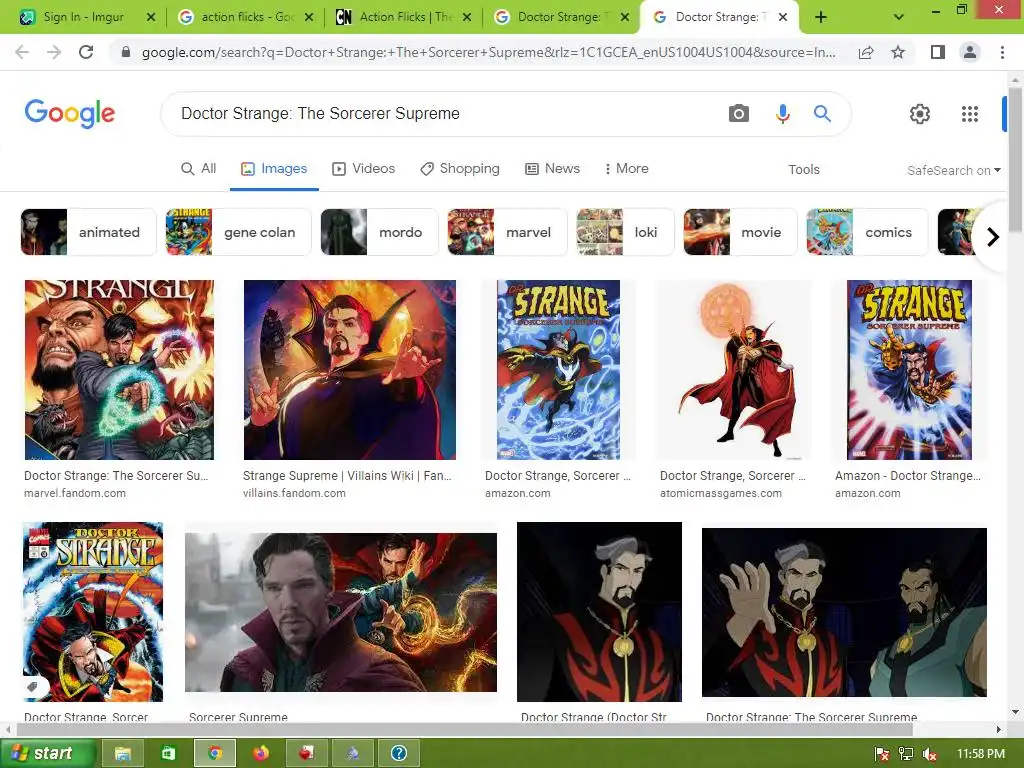Open the file explorer taskbar icon
Image resolution: width=1024 pixels, height=768 pixels.
point(123,754)
